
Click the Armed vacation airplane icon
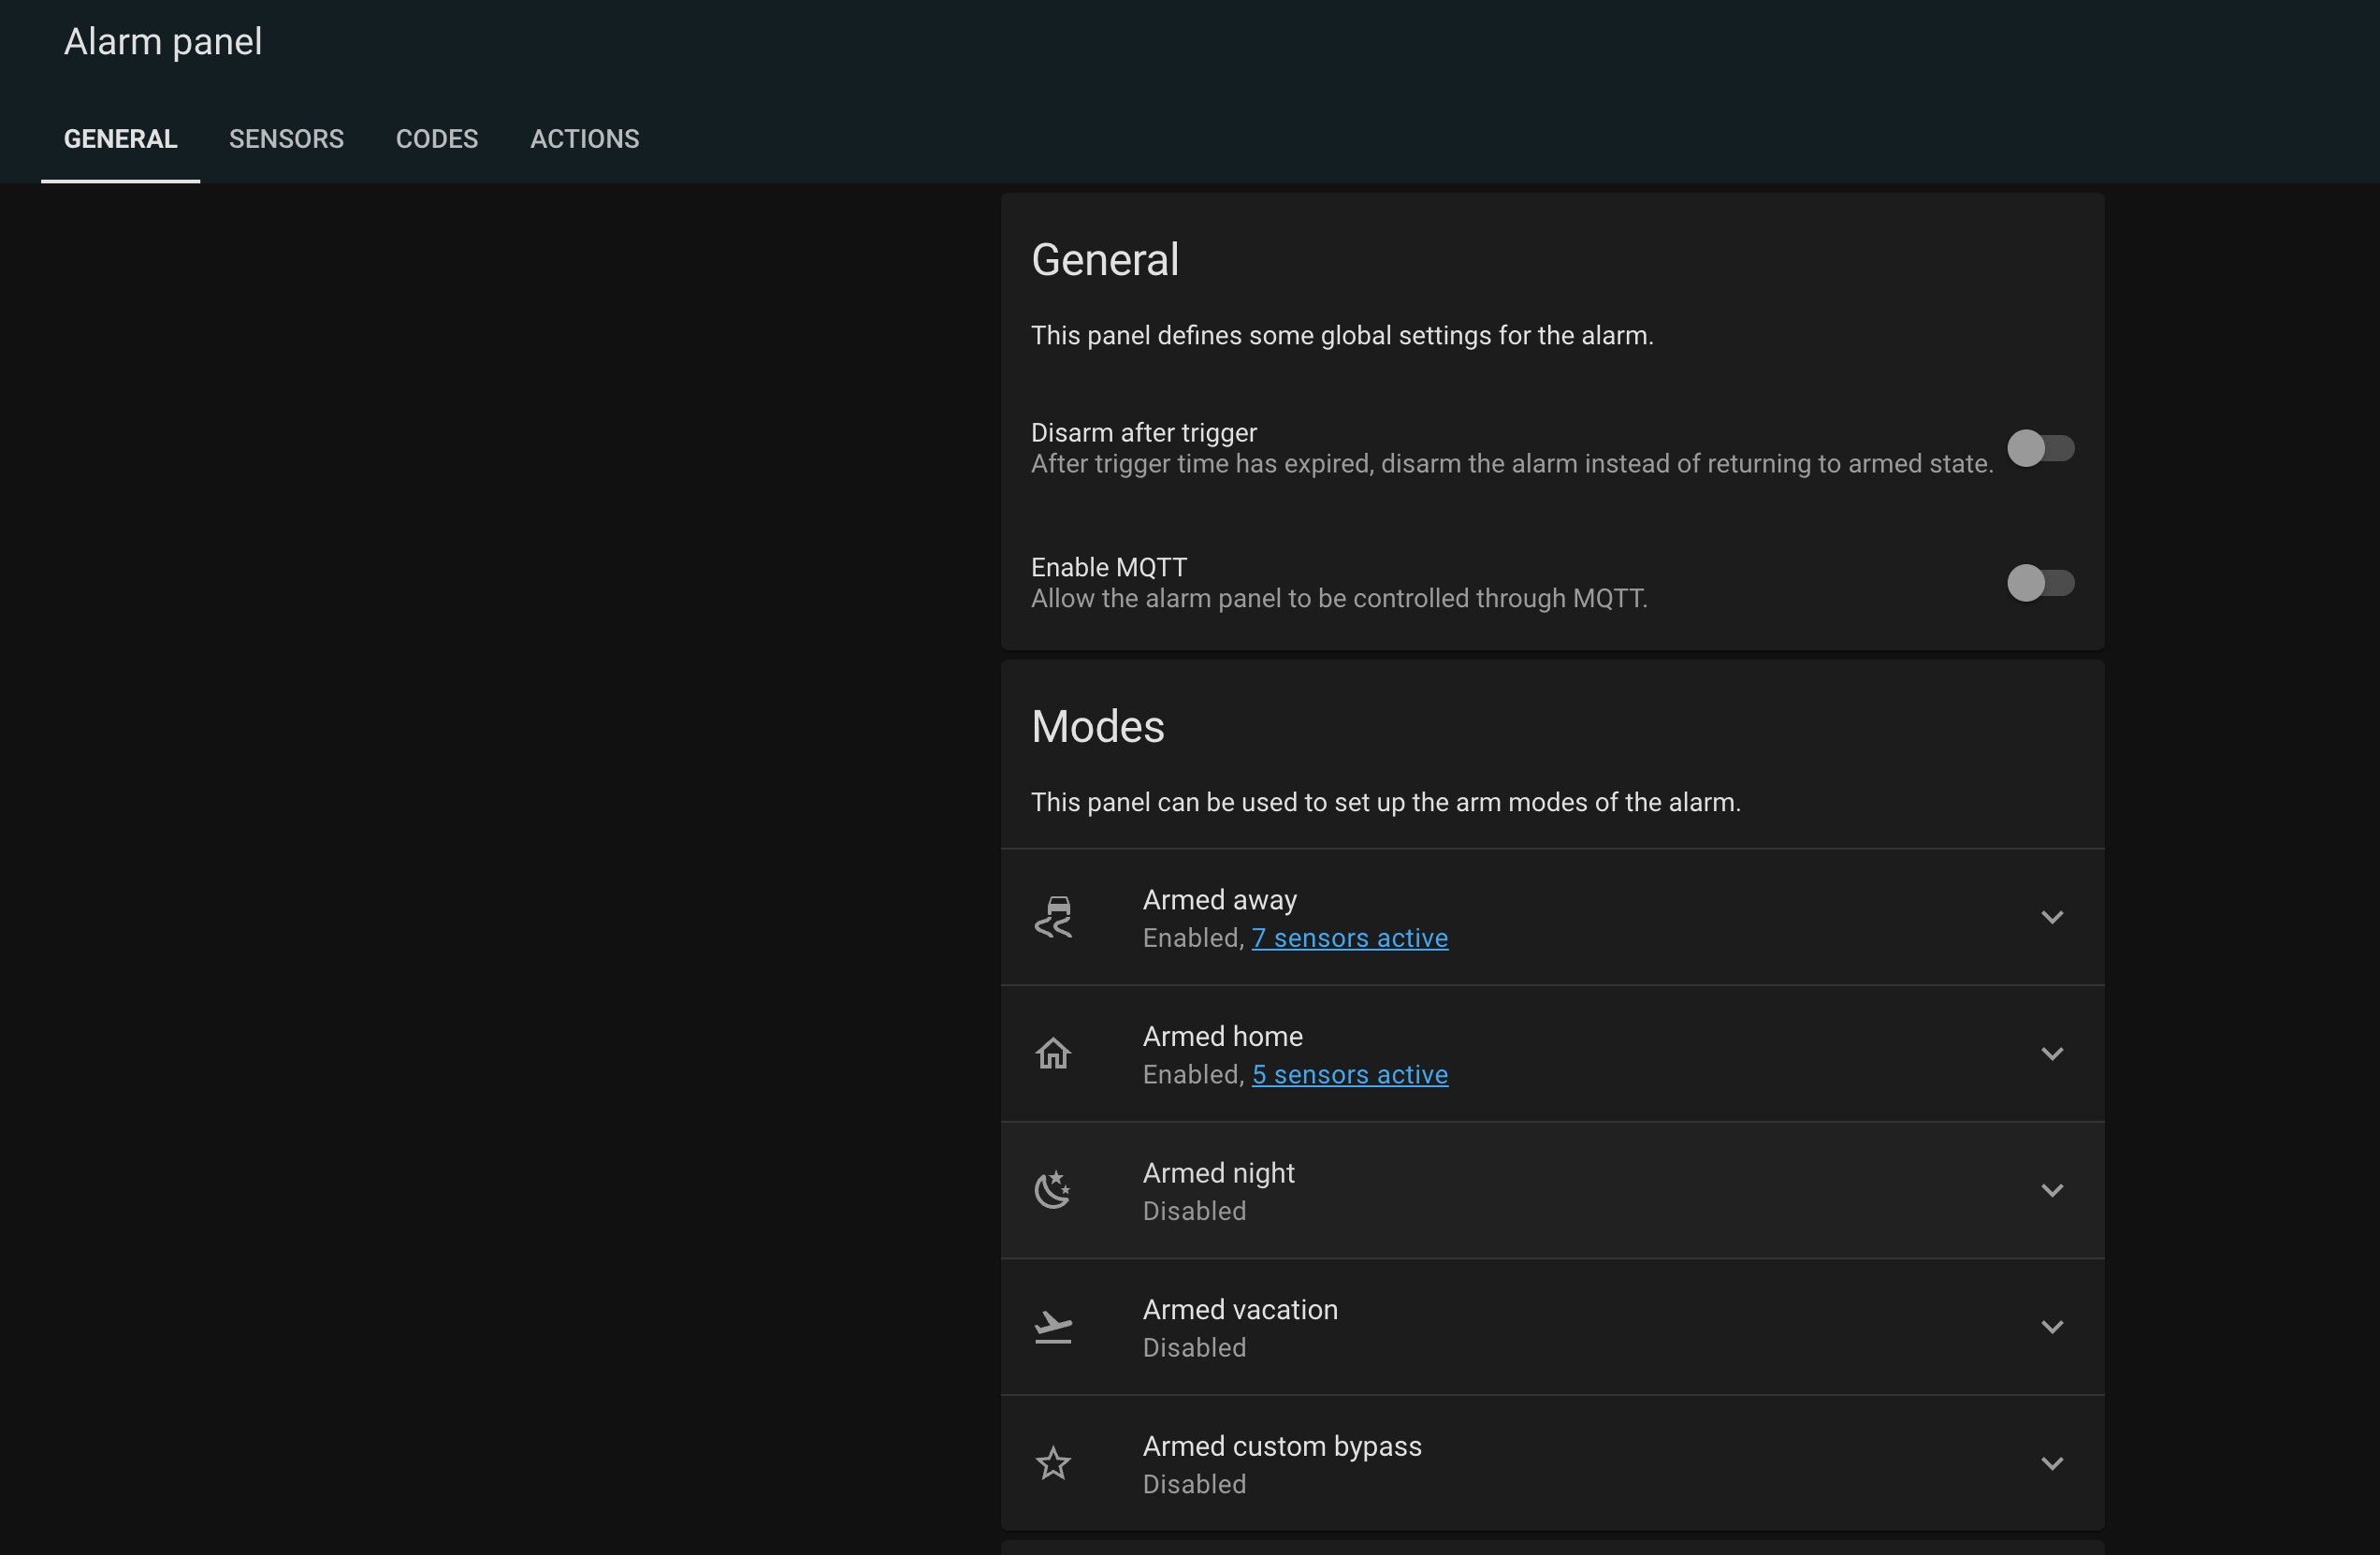pyautogui.click(x=1053, y=1327)
